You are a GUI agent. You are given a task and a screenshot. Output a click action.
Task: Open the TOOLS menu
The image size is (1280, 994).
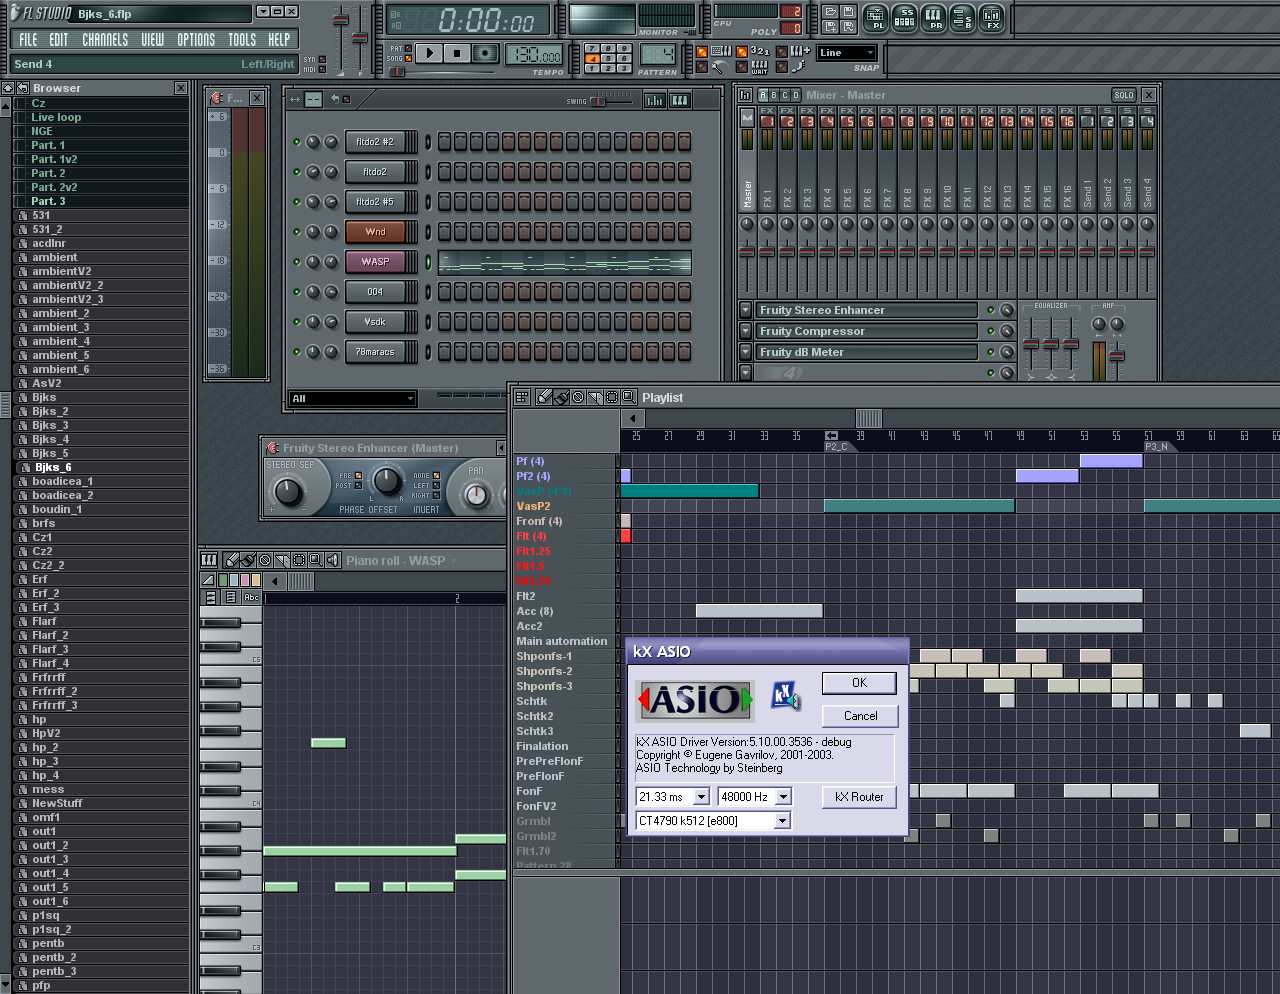pos(242,40)
